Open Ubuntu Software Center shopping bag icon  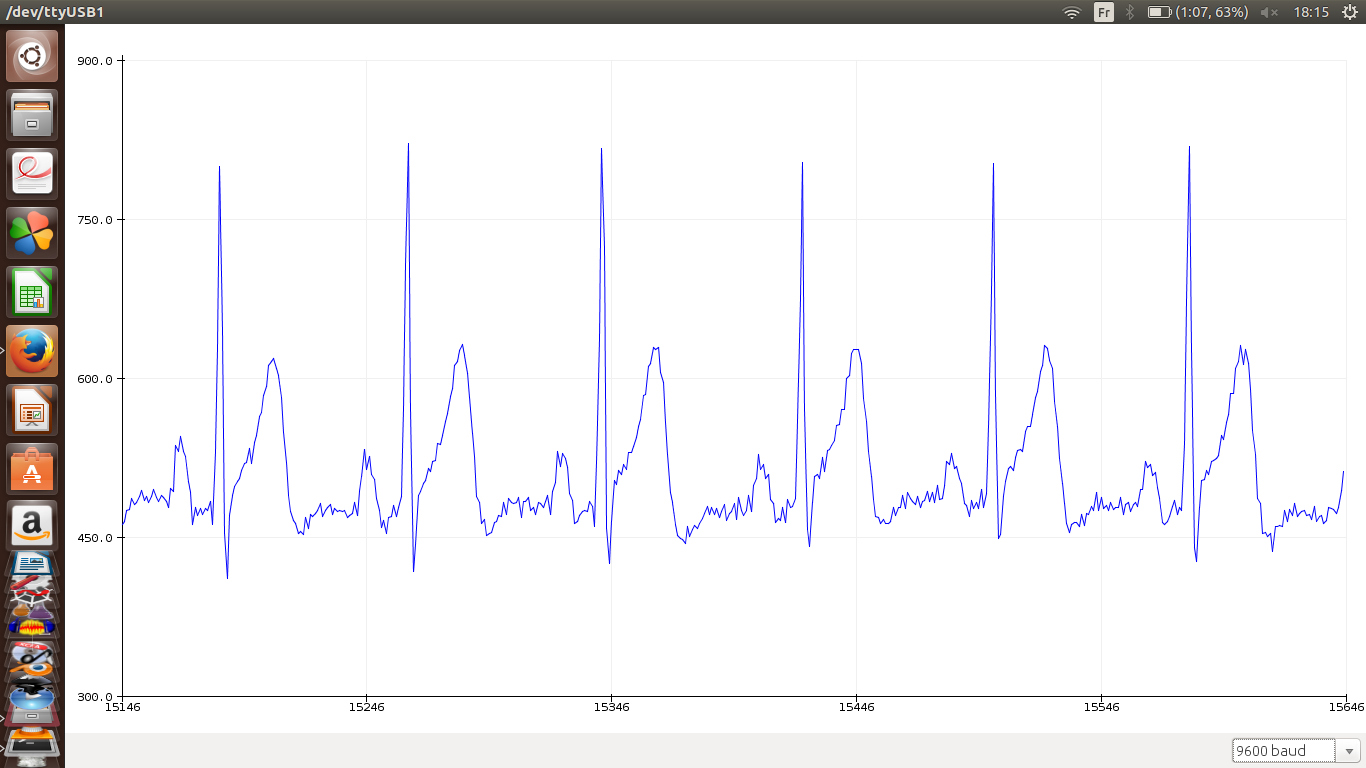point(32,469)
